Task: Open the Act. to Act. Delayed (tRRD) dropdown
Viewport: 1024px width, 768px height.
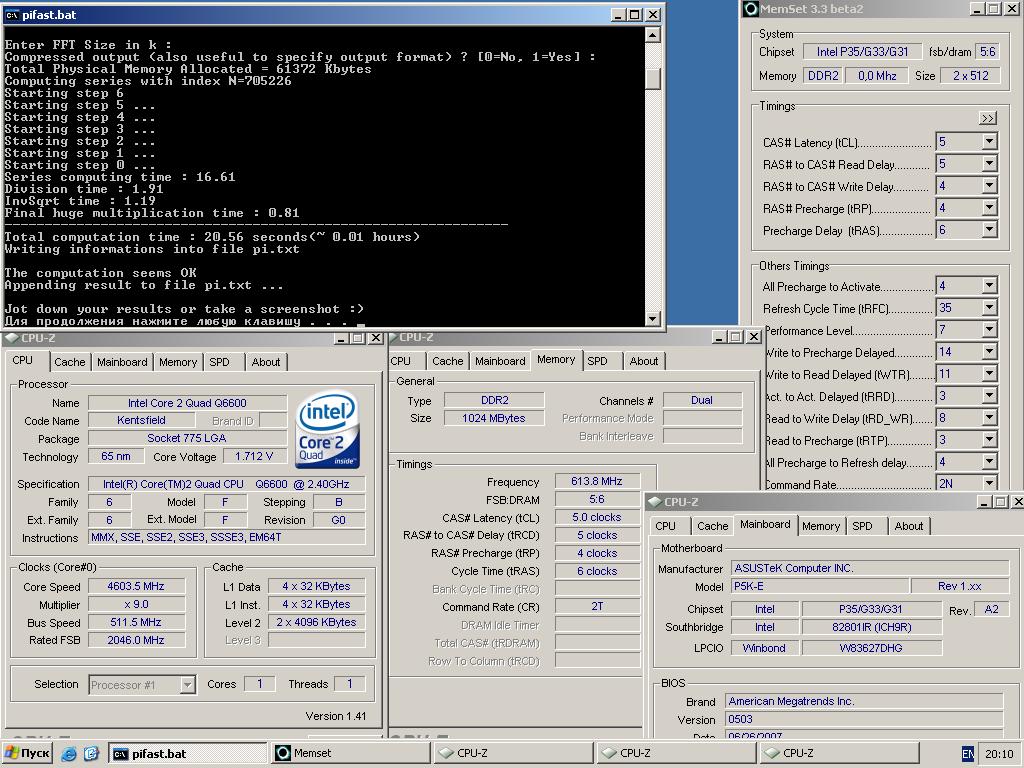Action: click(989, 396)
